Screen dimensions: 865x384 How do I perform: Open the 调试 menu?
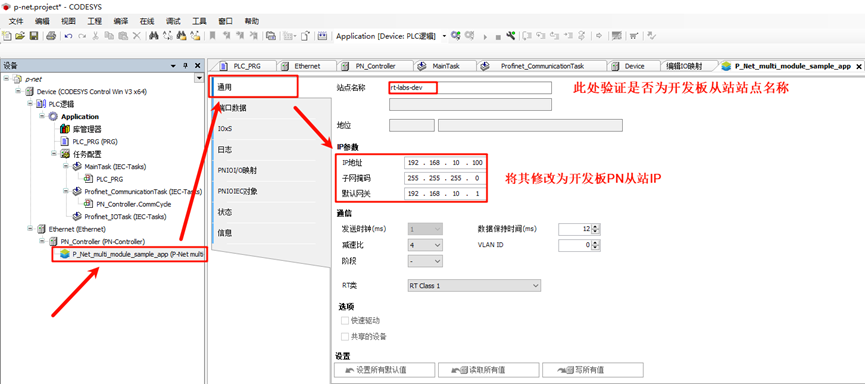(x=173, y=22)
